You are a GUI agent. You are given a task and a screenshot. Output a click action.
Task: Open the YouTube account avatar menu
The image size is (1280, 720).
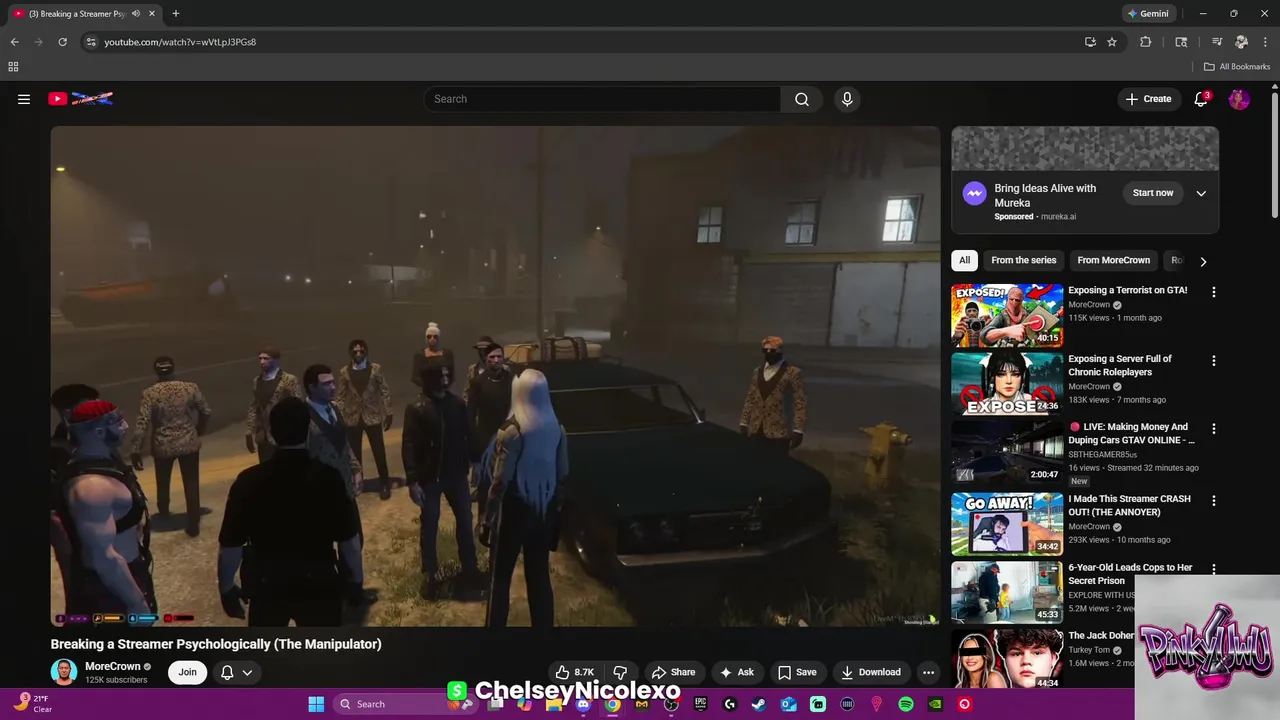pos(1239,99)
